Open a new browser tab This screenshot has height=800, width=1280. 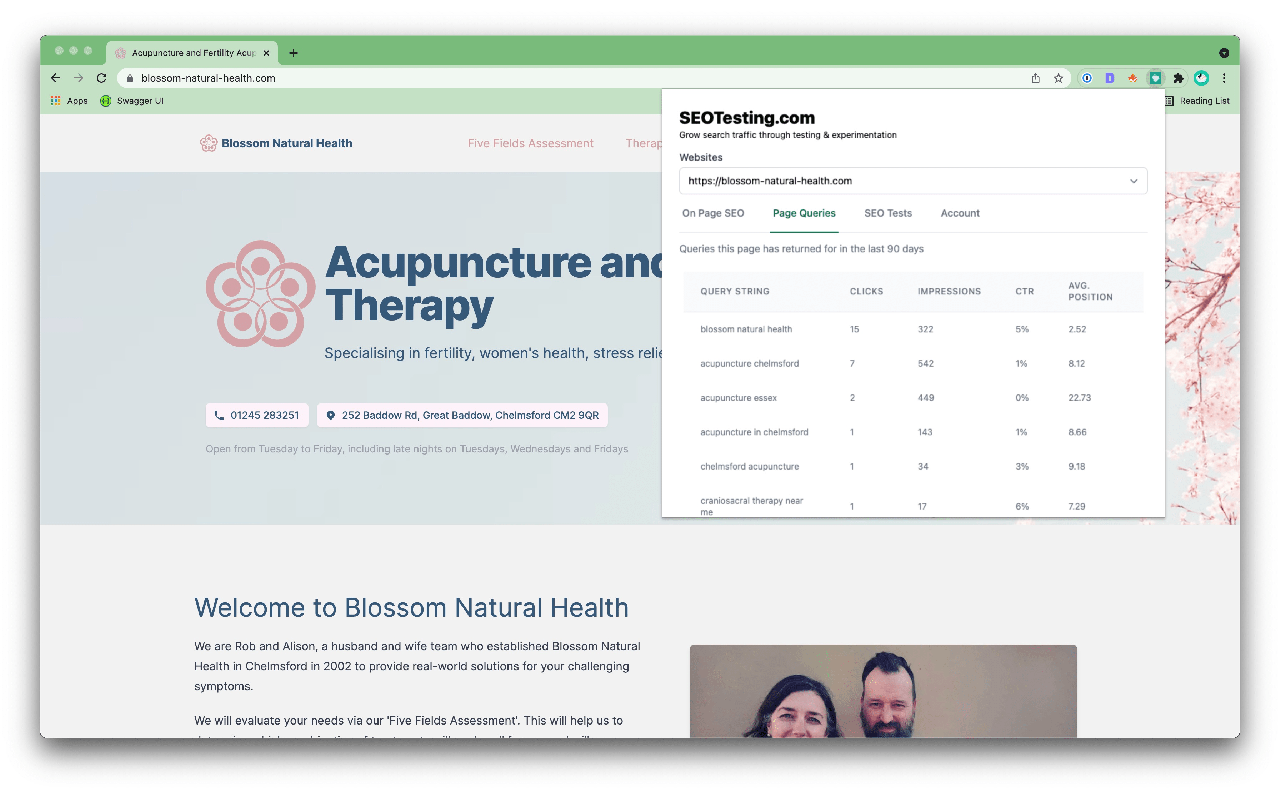293,53
